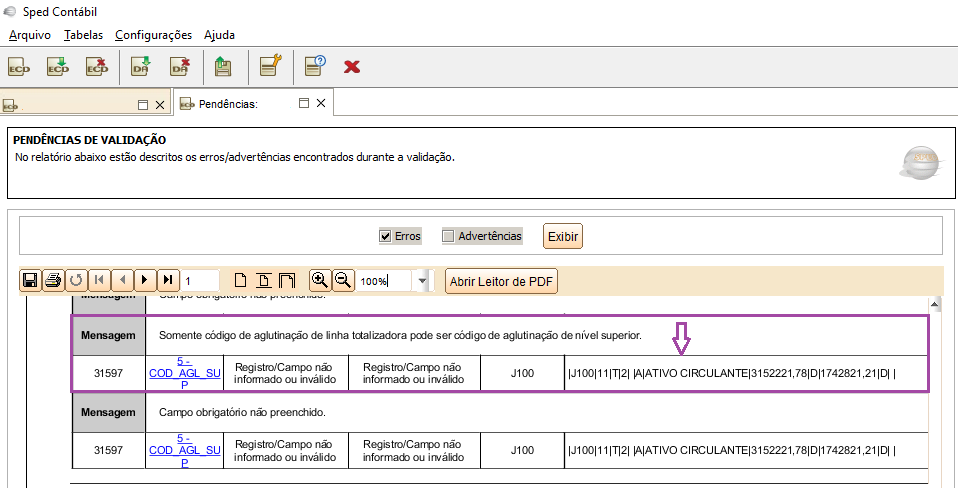Fit report to page width
958x488 pixels.
[x=287, y=280]
